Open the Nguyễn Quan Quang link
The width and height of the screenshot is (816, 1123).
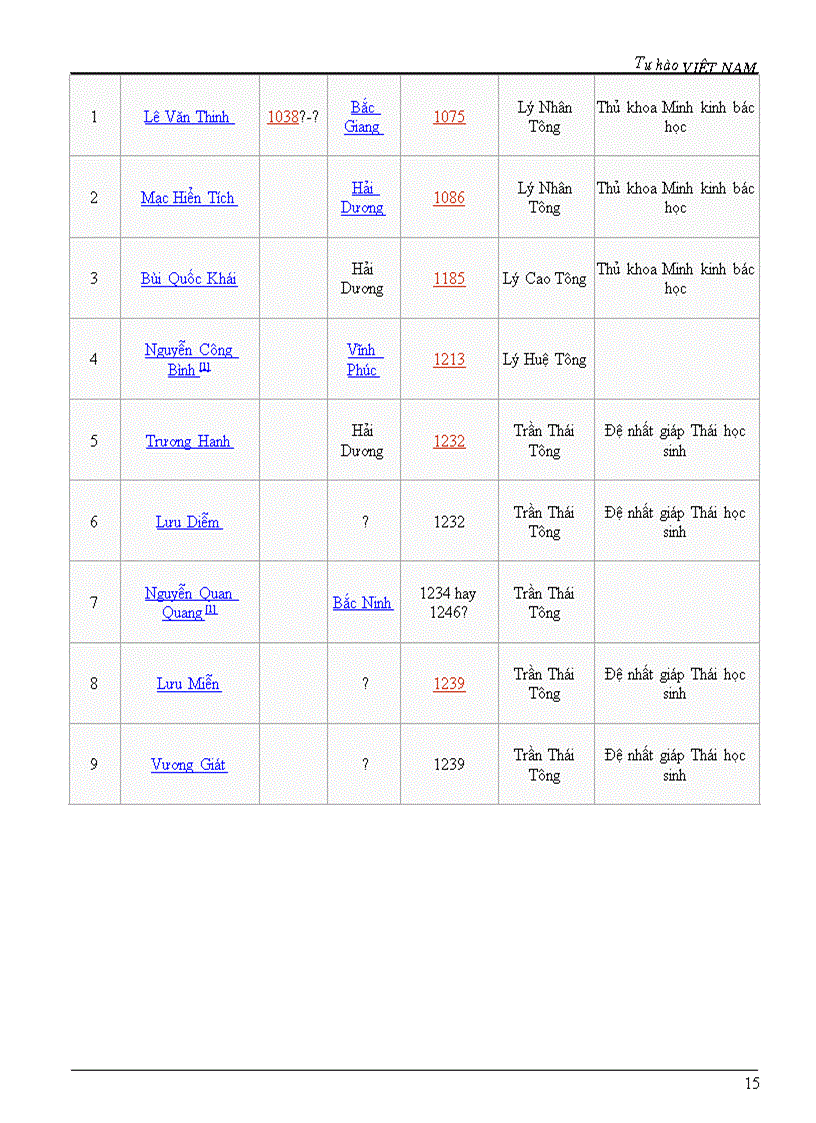[x=188, y=594]
